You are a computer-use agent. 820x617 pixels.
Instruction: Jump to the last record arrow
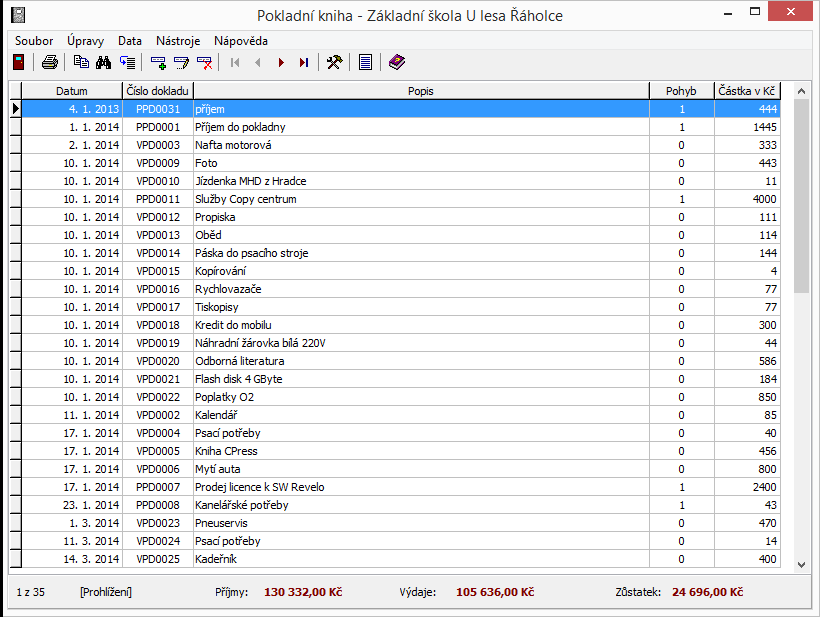point(304,63)
